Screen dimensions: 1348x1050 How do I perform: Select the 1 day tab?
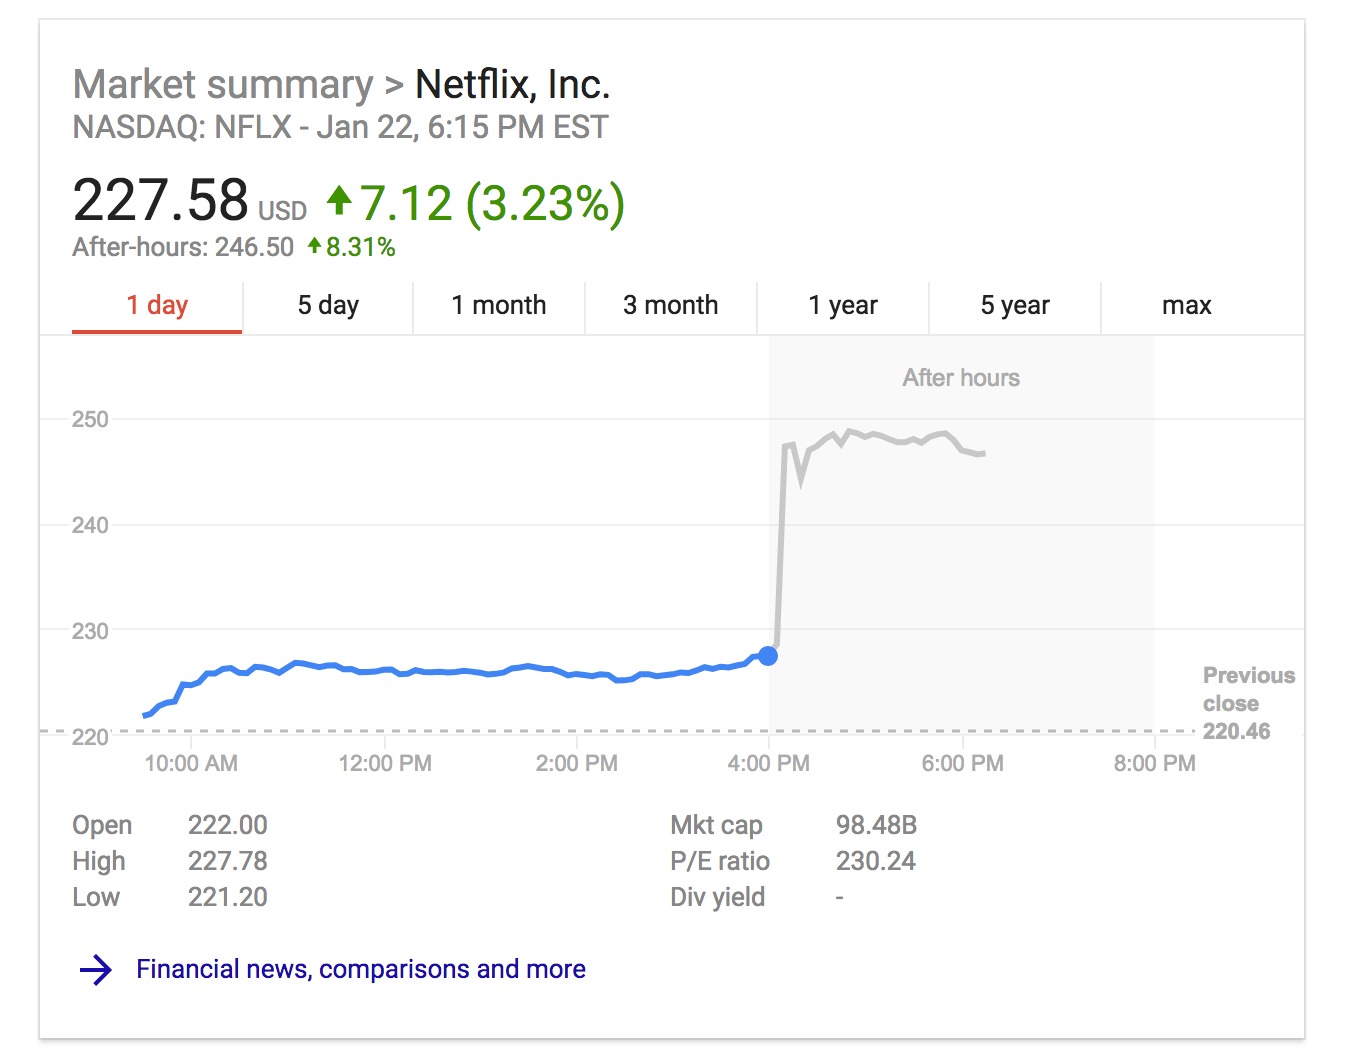(157, 306)
